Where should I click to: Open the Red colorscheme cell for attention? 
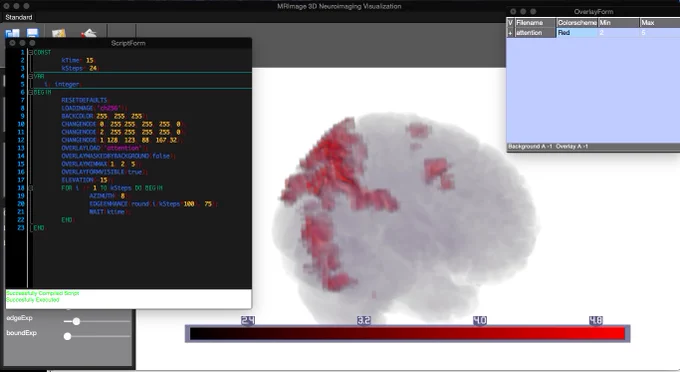click(x=577, y=33)
